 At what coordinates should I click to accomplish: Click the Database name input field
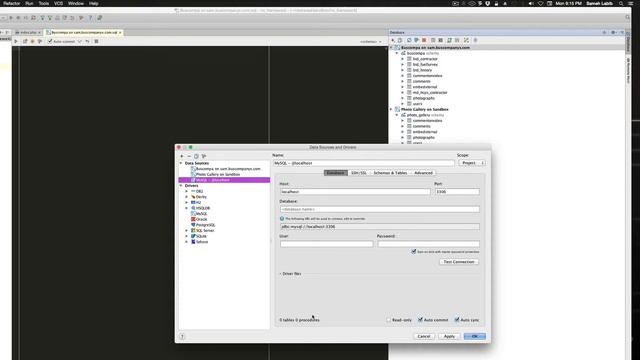pos(380,209)
